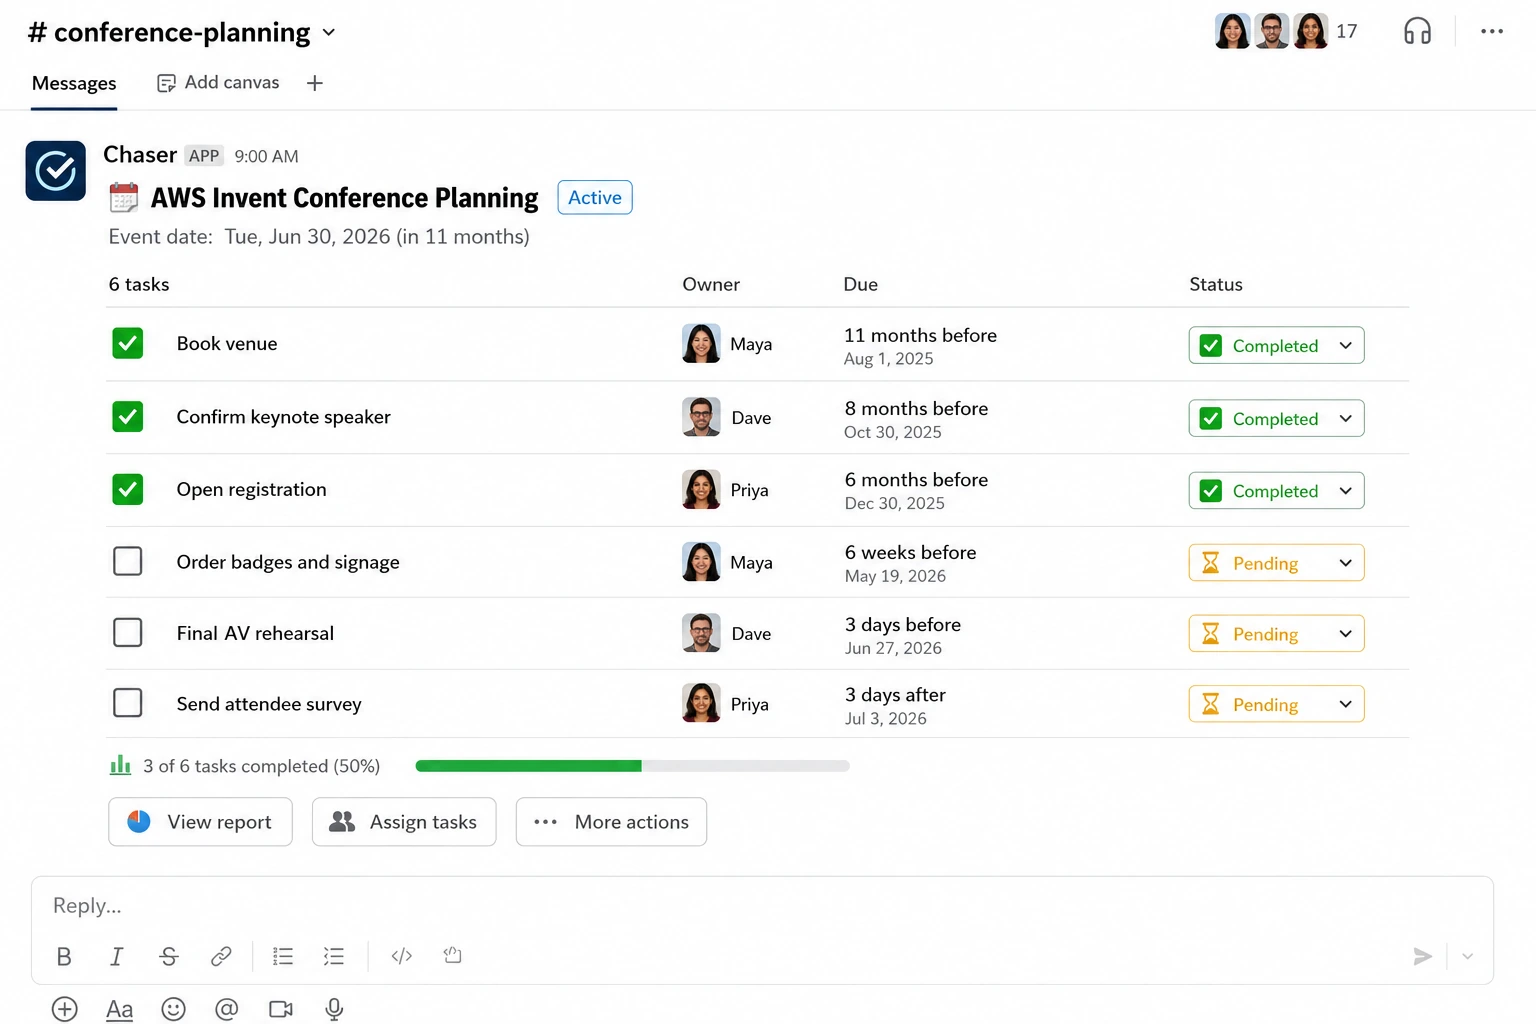Viewport: 1536px width, 1024px height.
Task: Record an audio clip with microphone
Action: 334,1009
